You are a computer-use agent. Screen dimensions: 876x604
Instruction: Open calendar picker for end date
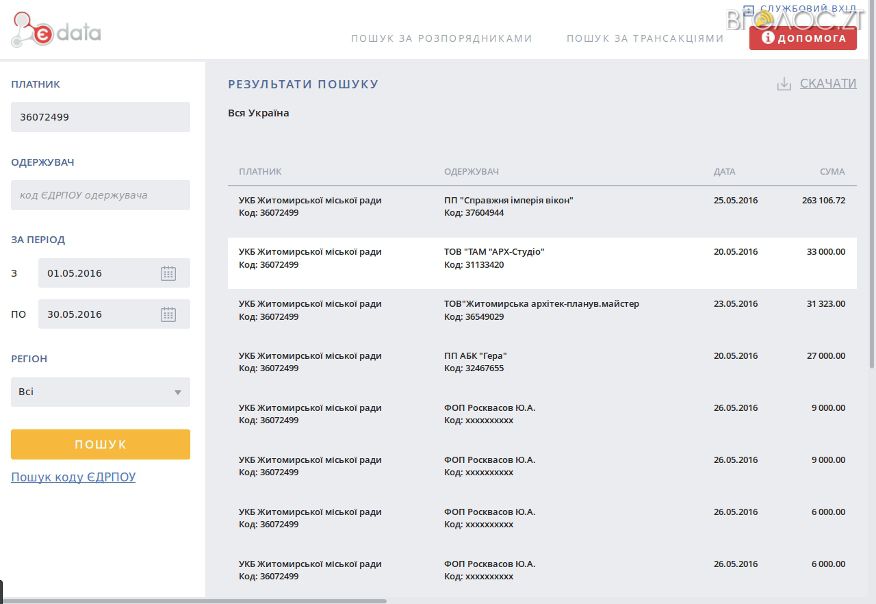coord(168,314)
